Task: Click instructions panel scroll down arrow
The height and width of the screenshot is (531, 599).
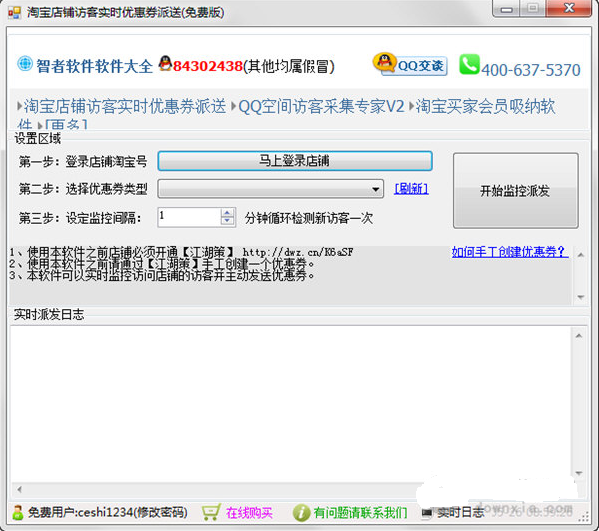Action: 581,297
